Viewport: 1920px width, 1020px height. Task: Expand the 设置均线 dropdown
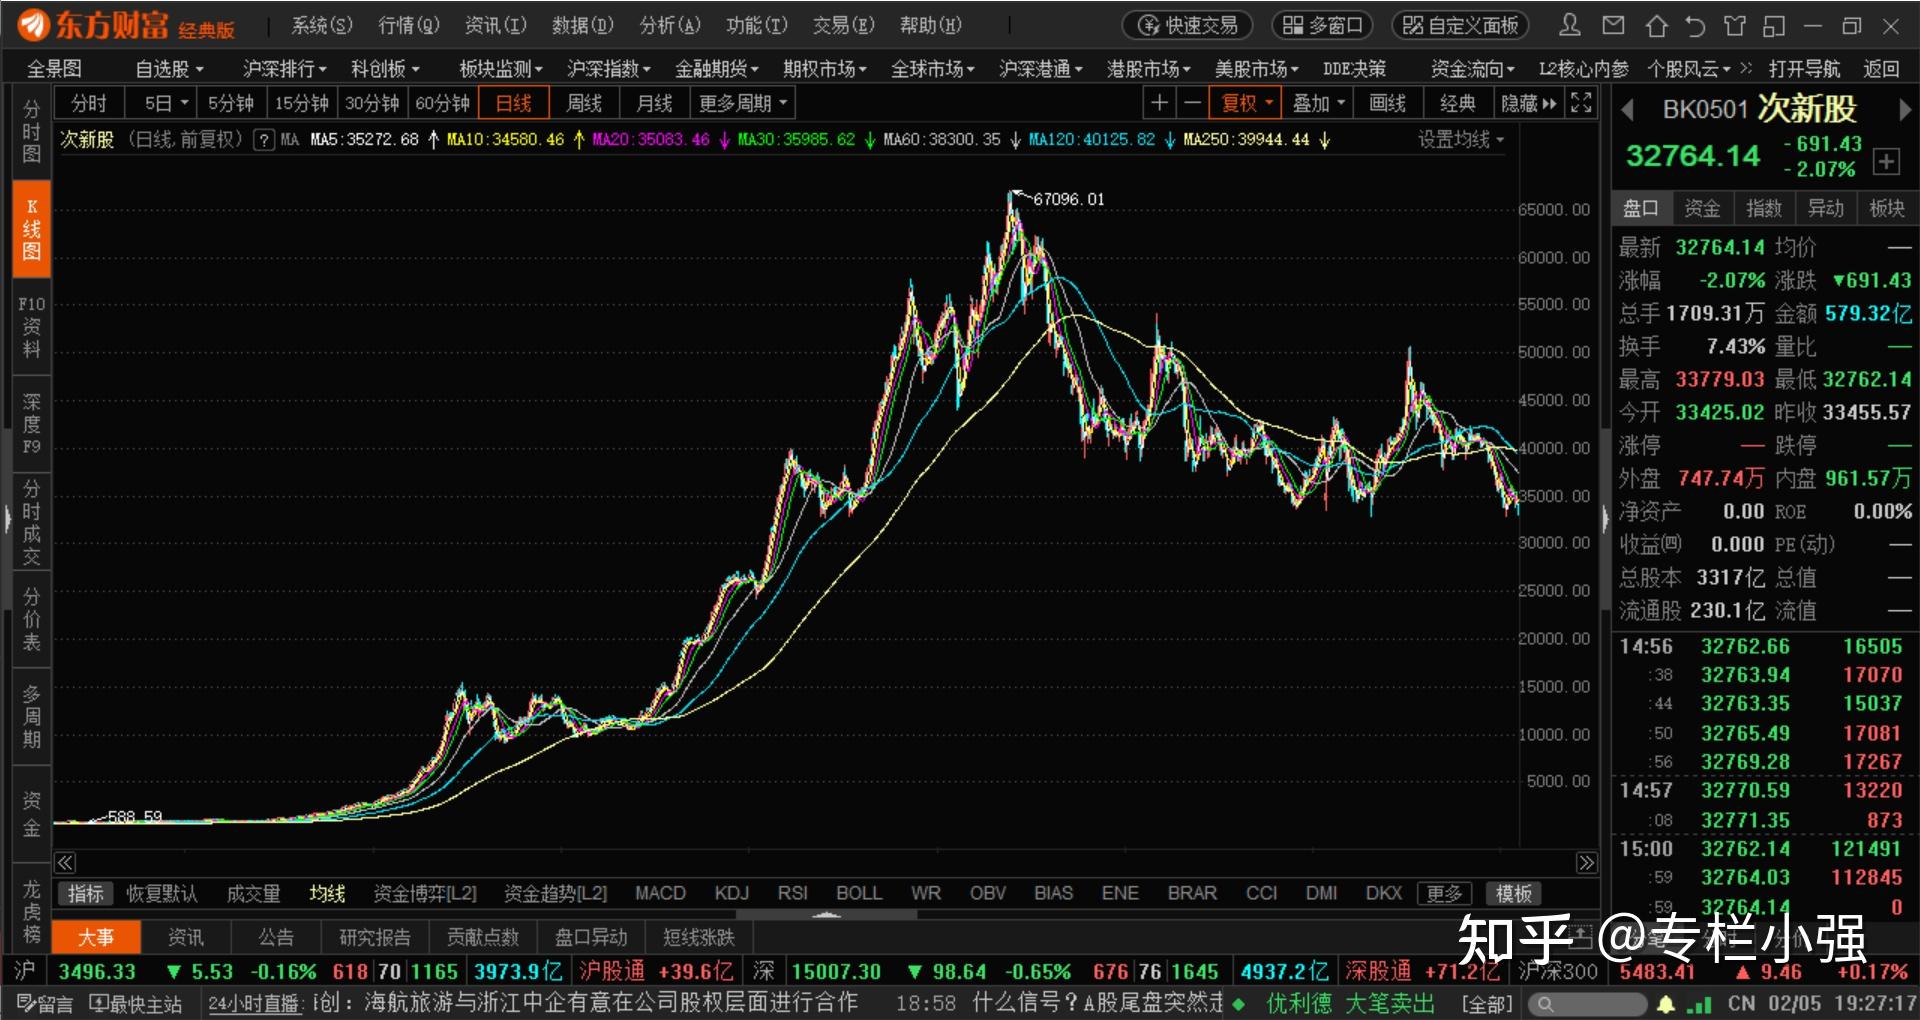[1461, 140]
